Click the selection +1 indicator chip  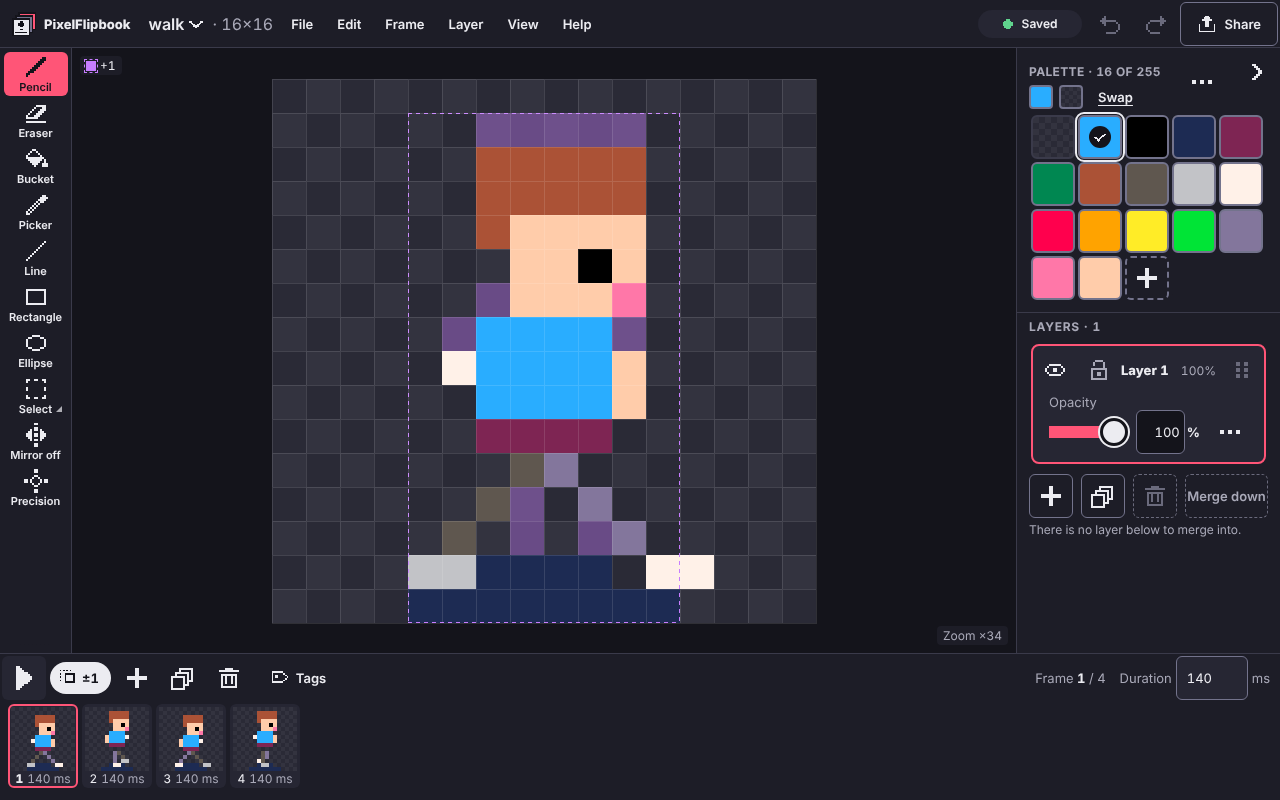coord(100,66)
